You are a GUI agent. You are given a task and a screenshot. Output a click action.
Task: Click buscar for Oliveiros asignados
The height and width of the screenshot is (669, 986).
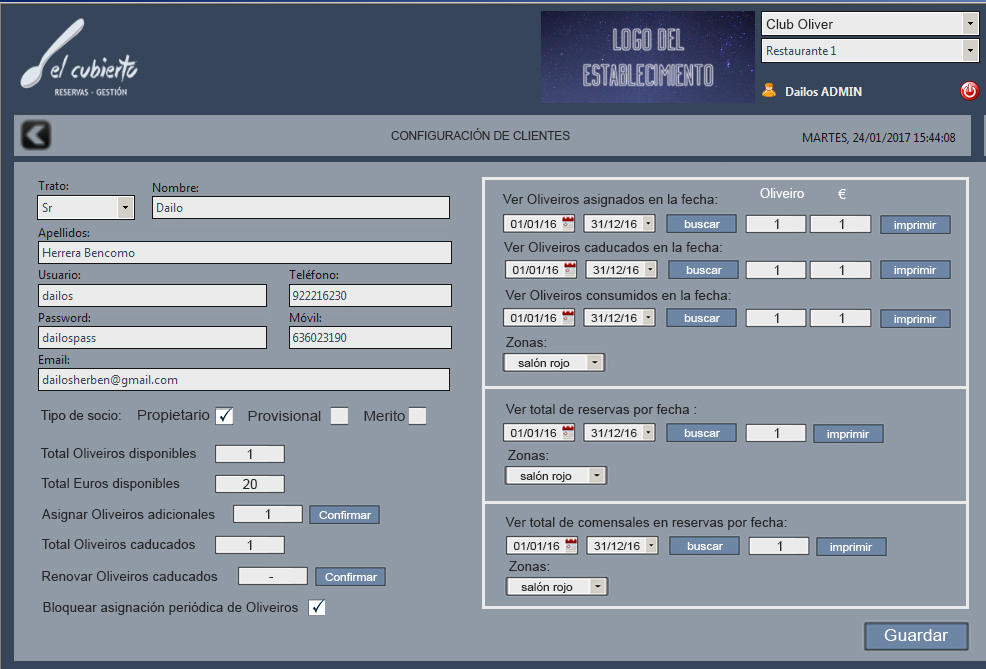701,224
